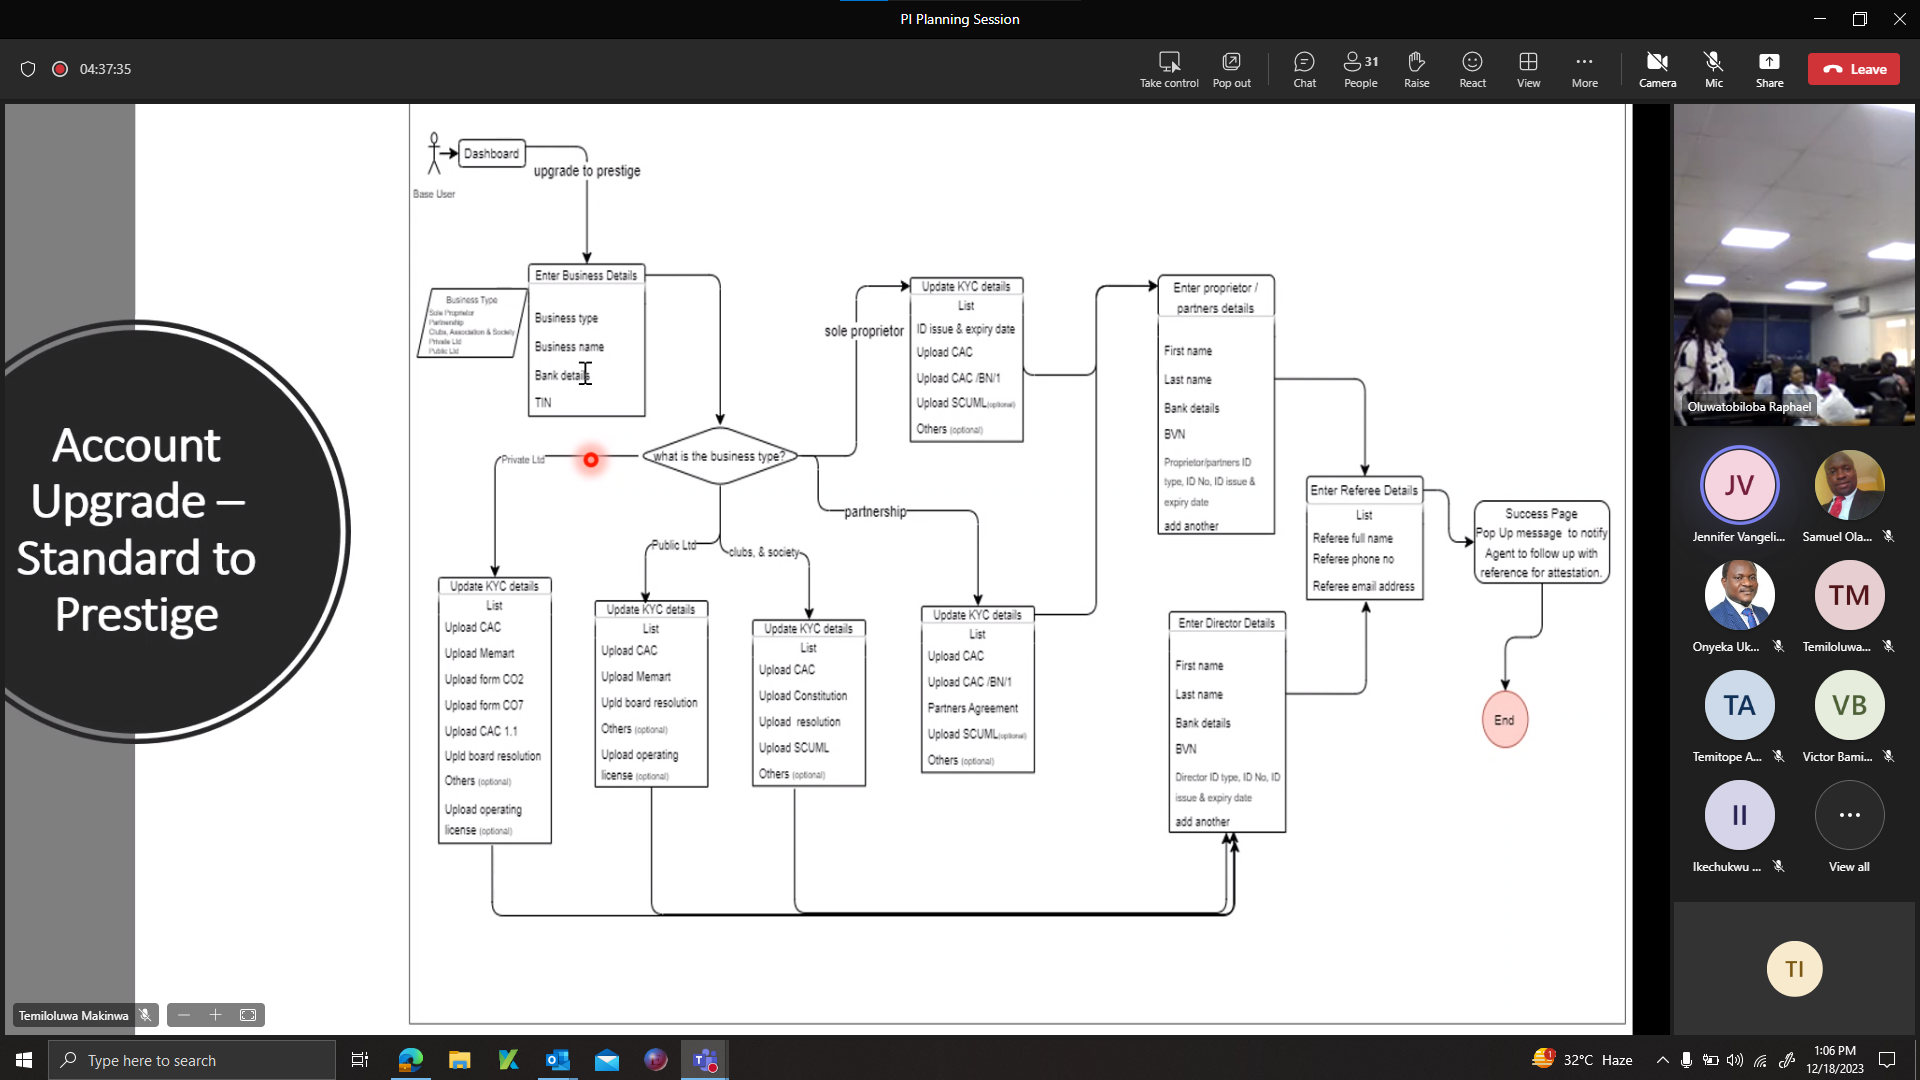Click View all participants button
Viewport: 1920px width, 1080px height.
coord(1849,816)
